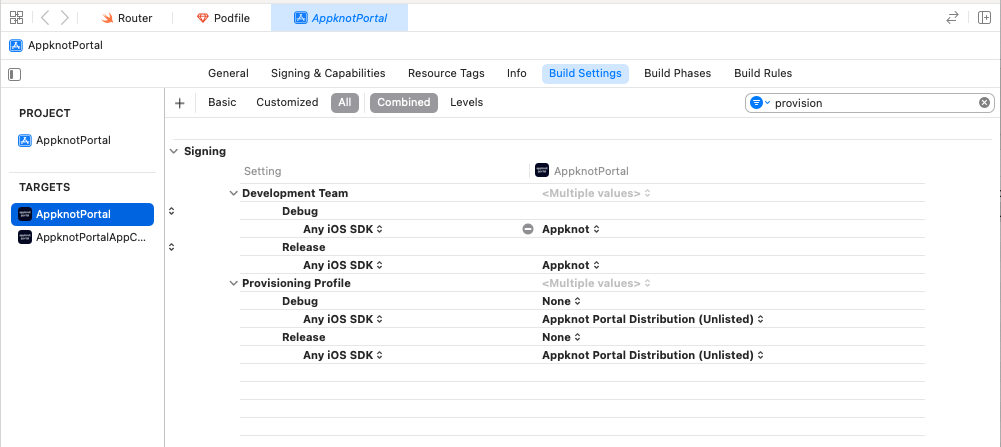This screenshot has width=1001, height=447.
Task: Select the AppknotPortal project tab
Action: [340, 18]
